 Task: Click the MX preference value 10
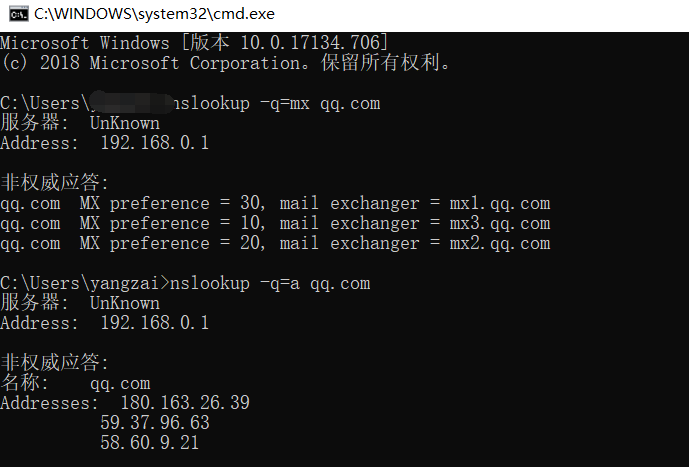pos(250,223)
